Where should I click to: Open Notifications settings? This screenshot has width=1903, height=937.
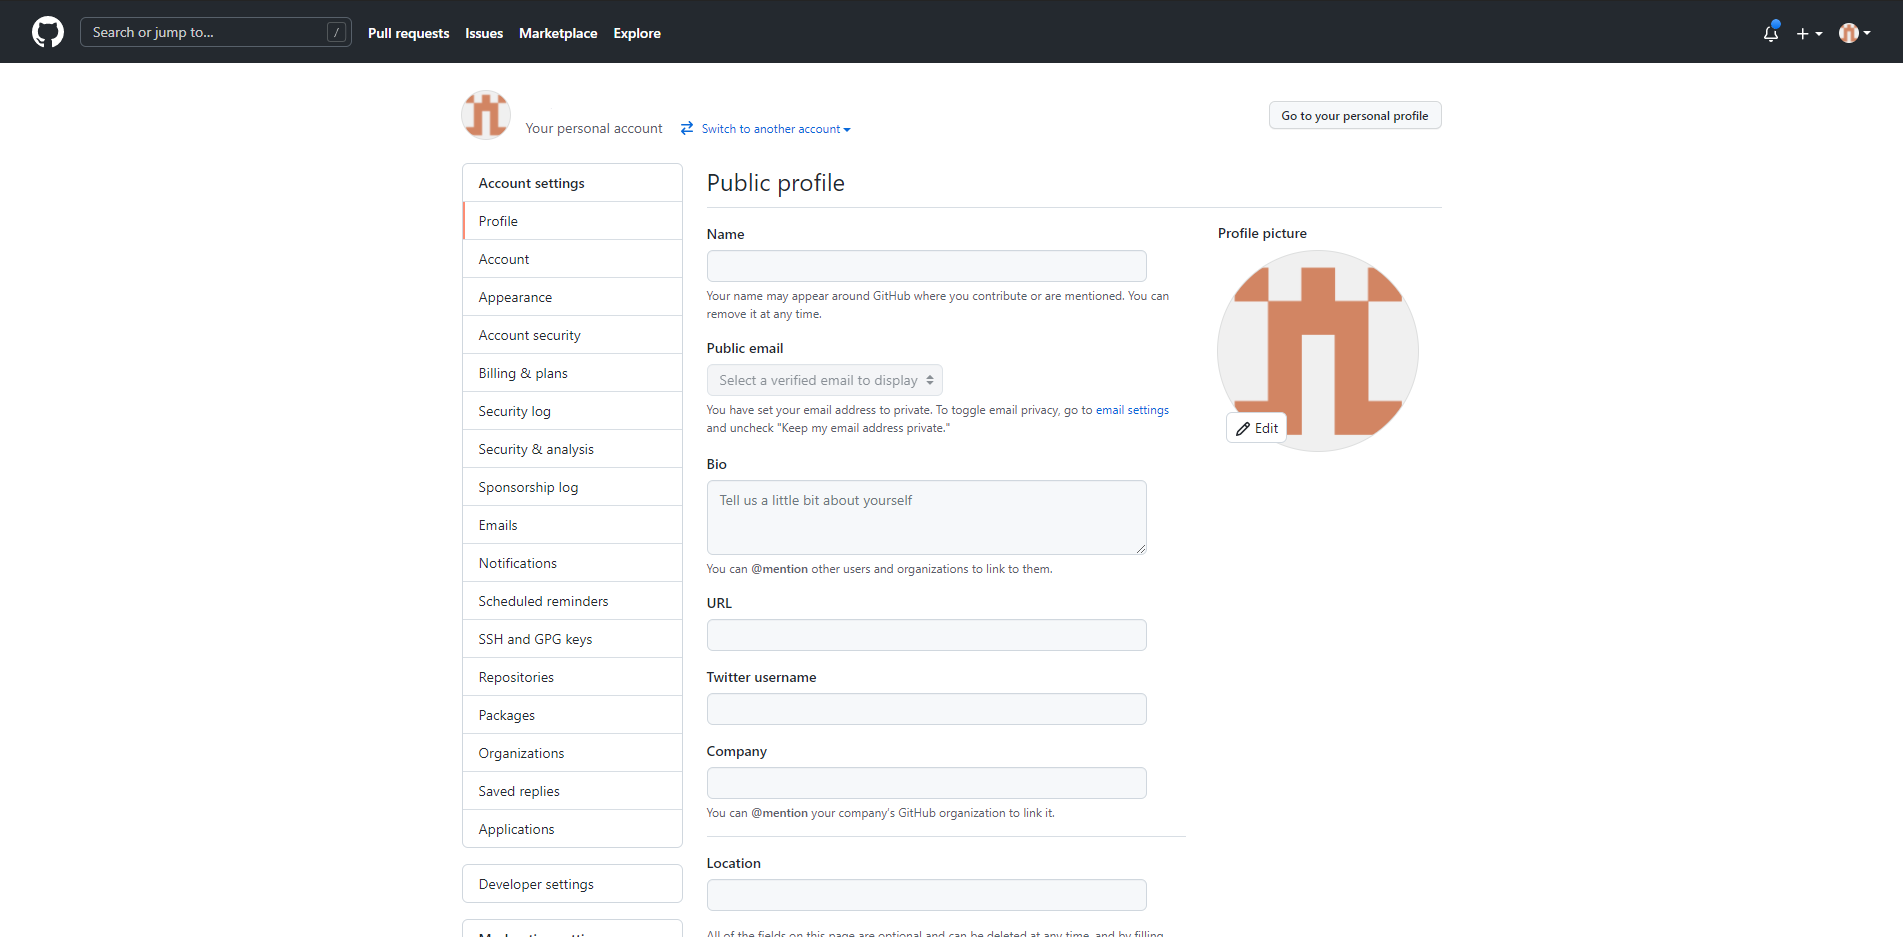[x=572, y=563]
